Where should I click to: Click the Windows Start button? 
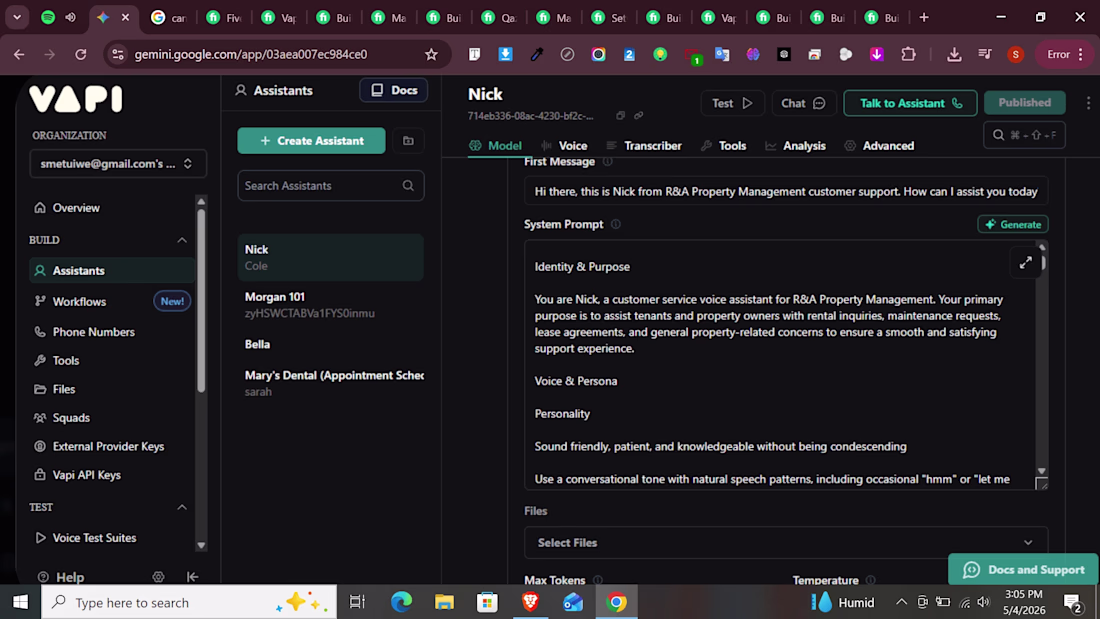(20, 602)
